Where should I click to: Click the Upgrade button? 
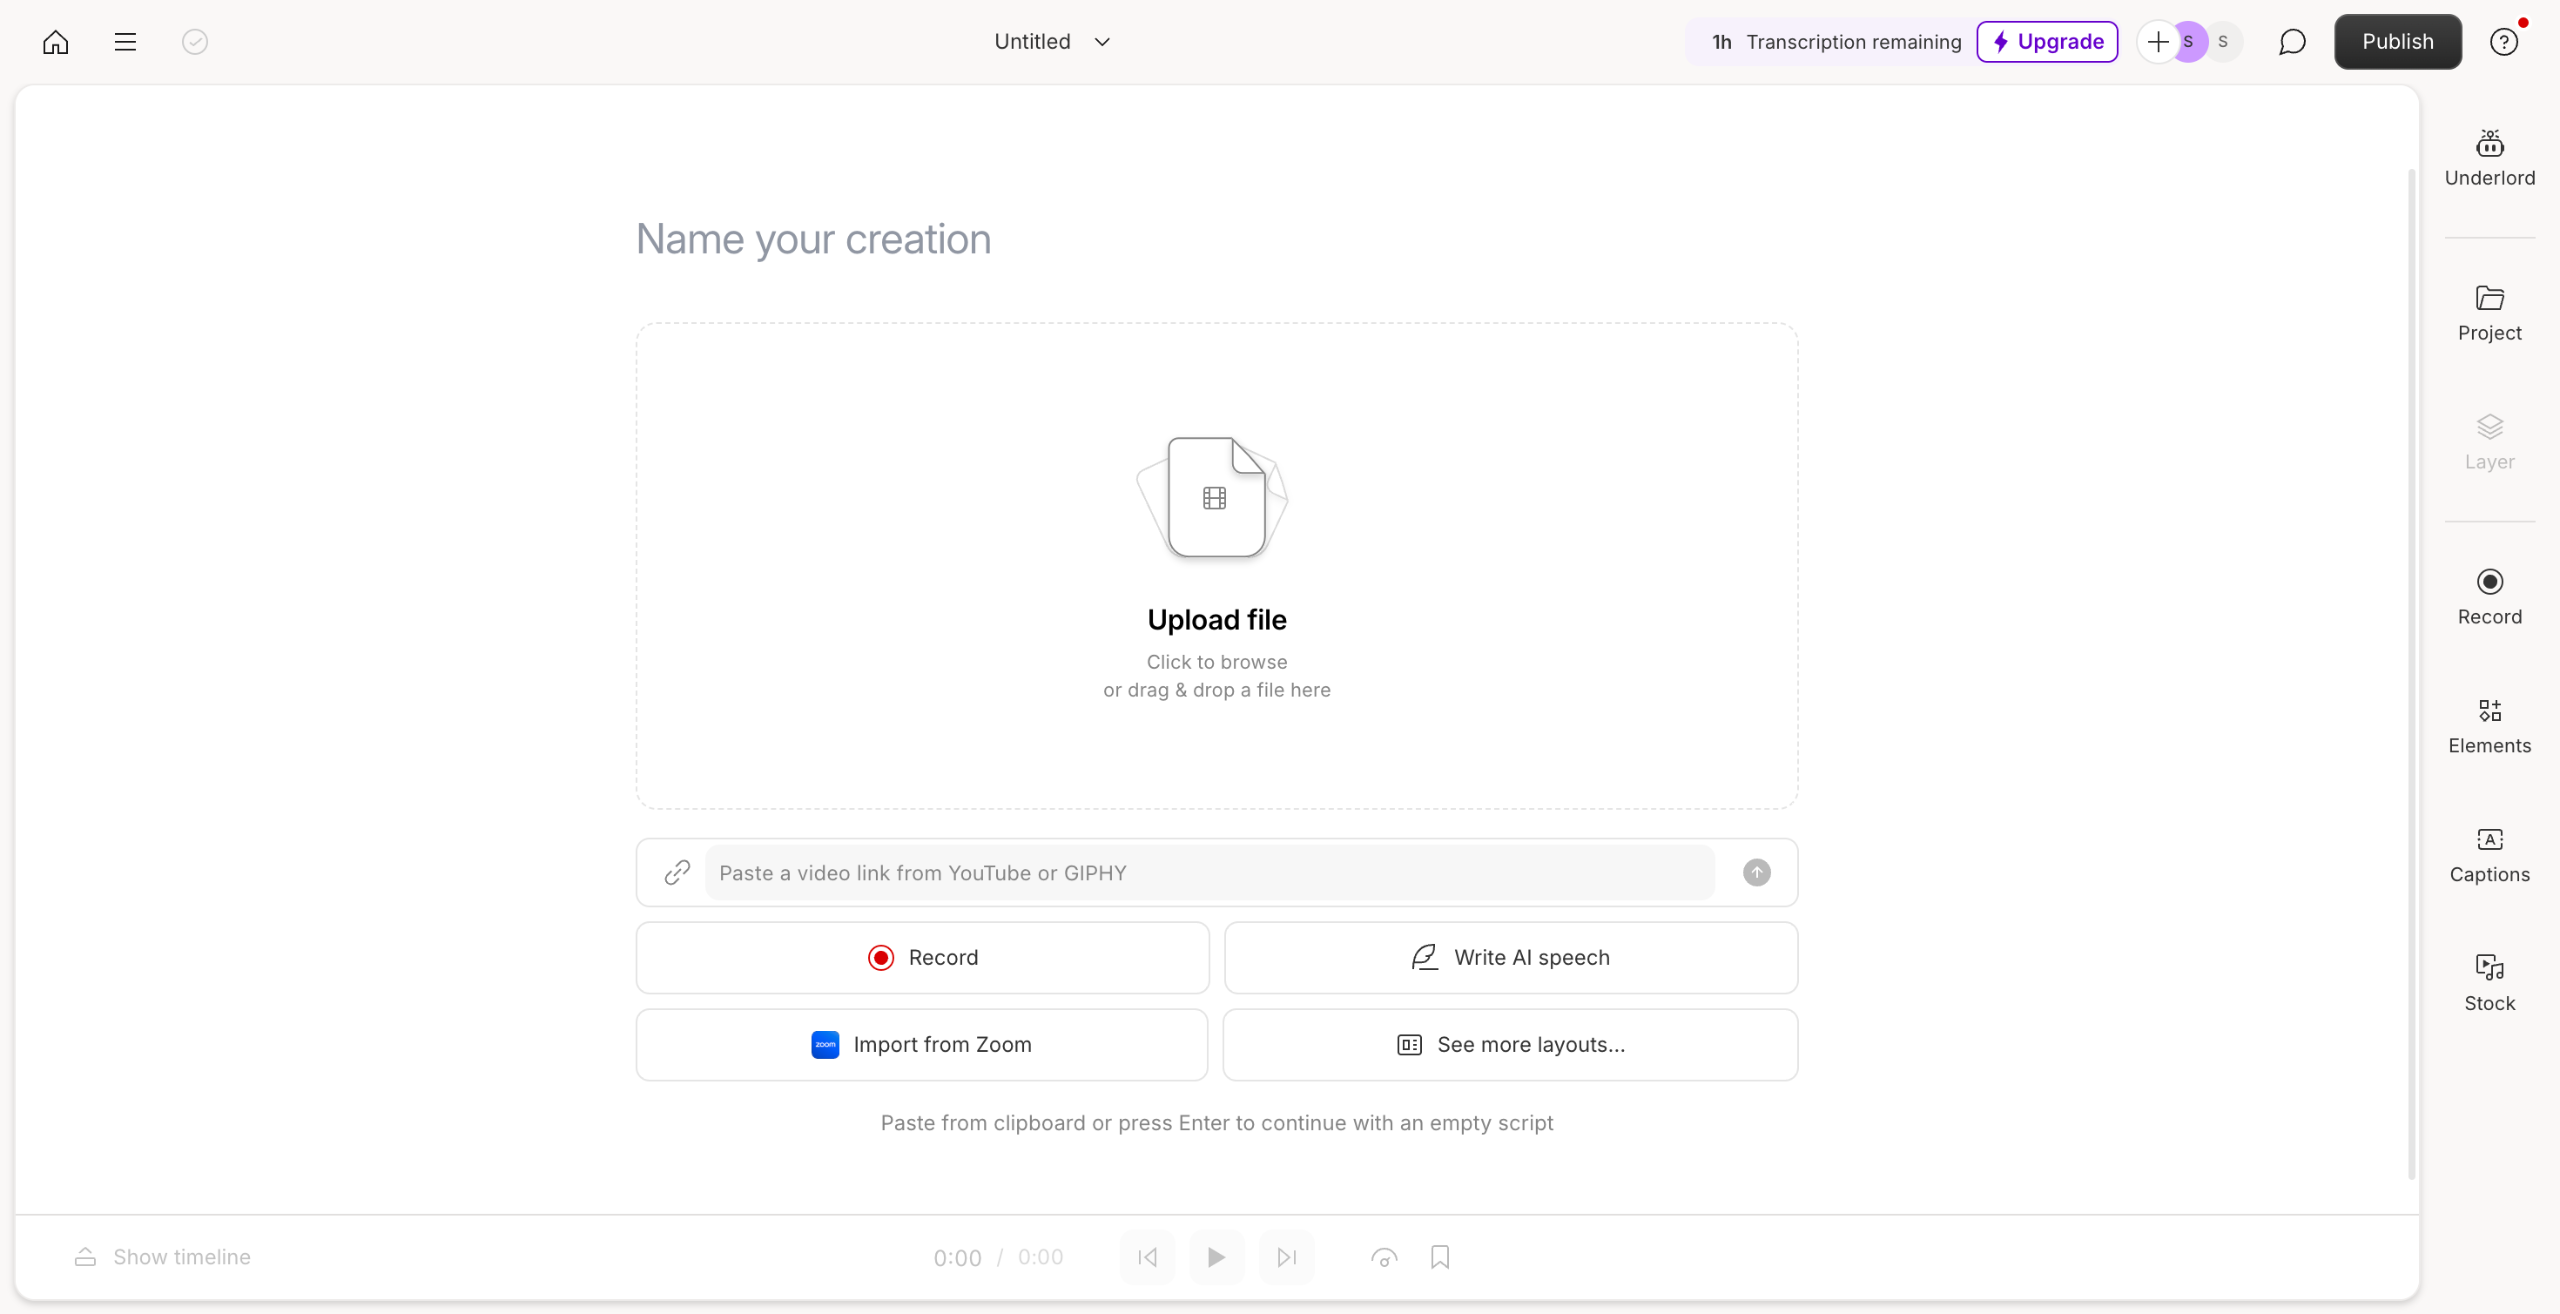(x=2047, y=42)
